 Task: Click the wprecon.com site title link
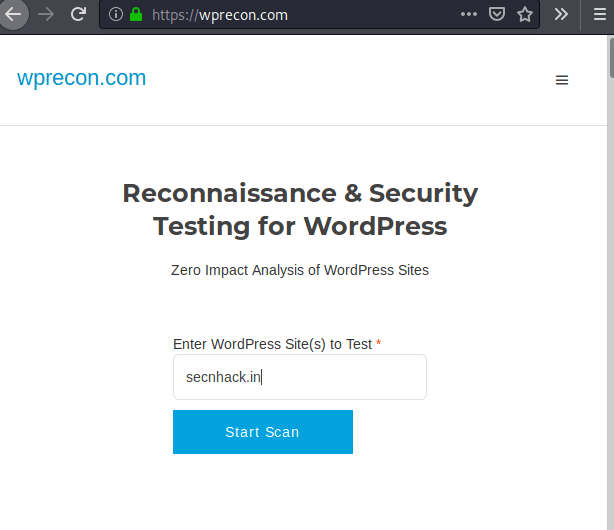(x=81, y=78)
